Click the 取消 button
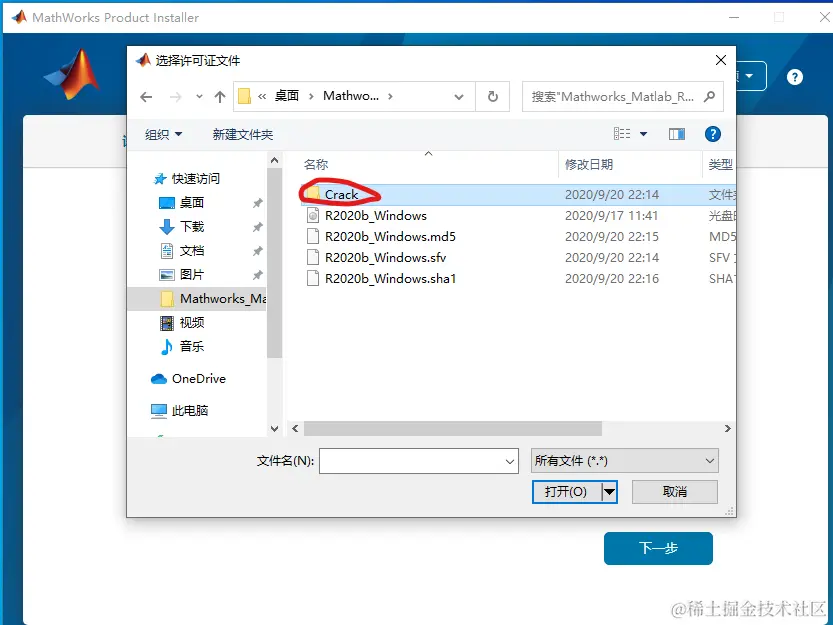The height and width of the screenshot is (625, 833). [675, 492]
